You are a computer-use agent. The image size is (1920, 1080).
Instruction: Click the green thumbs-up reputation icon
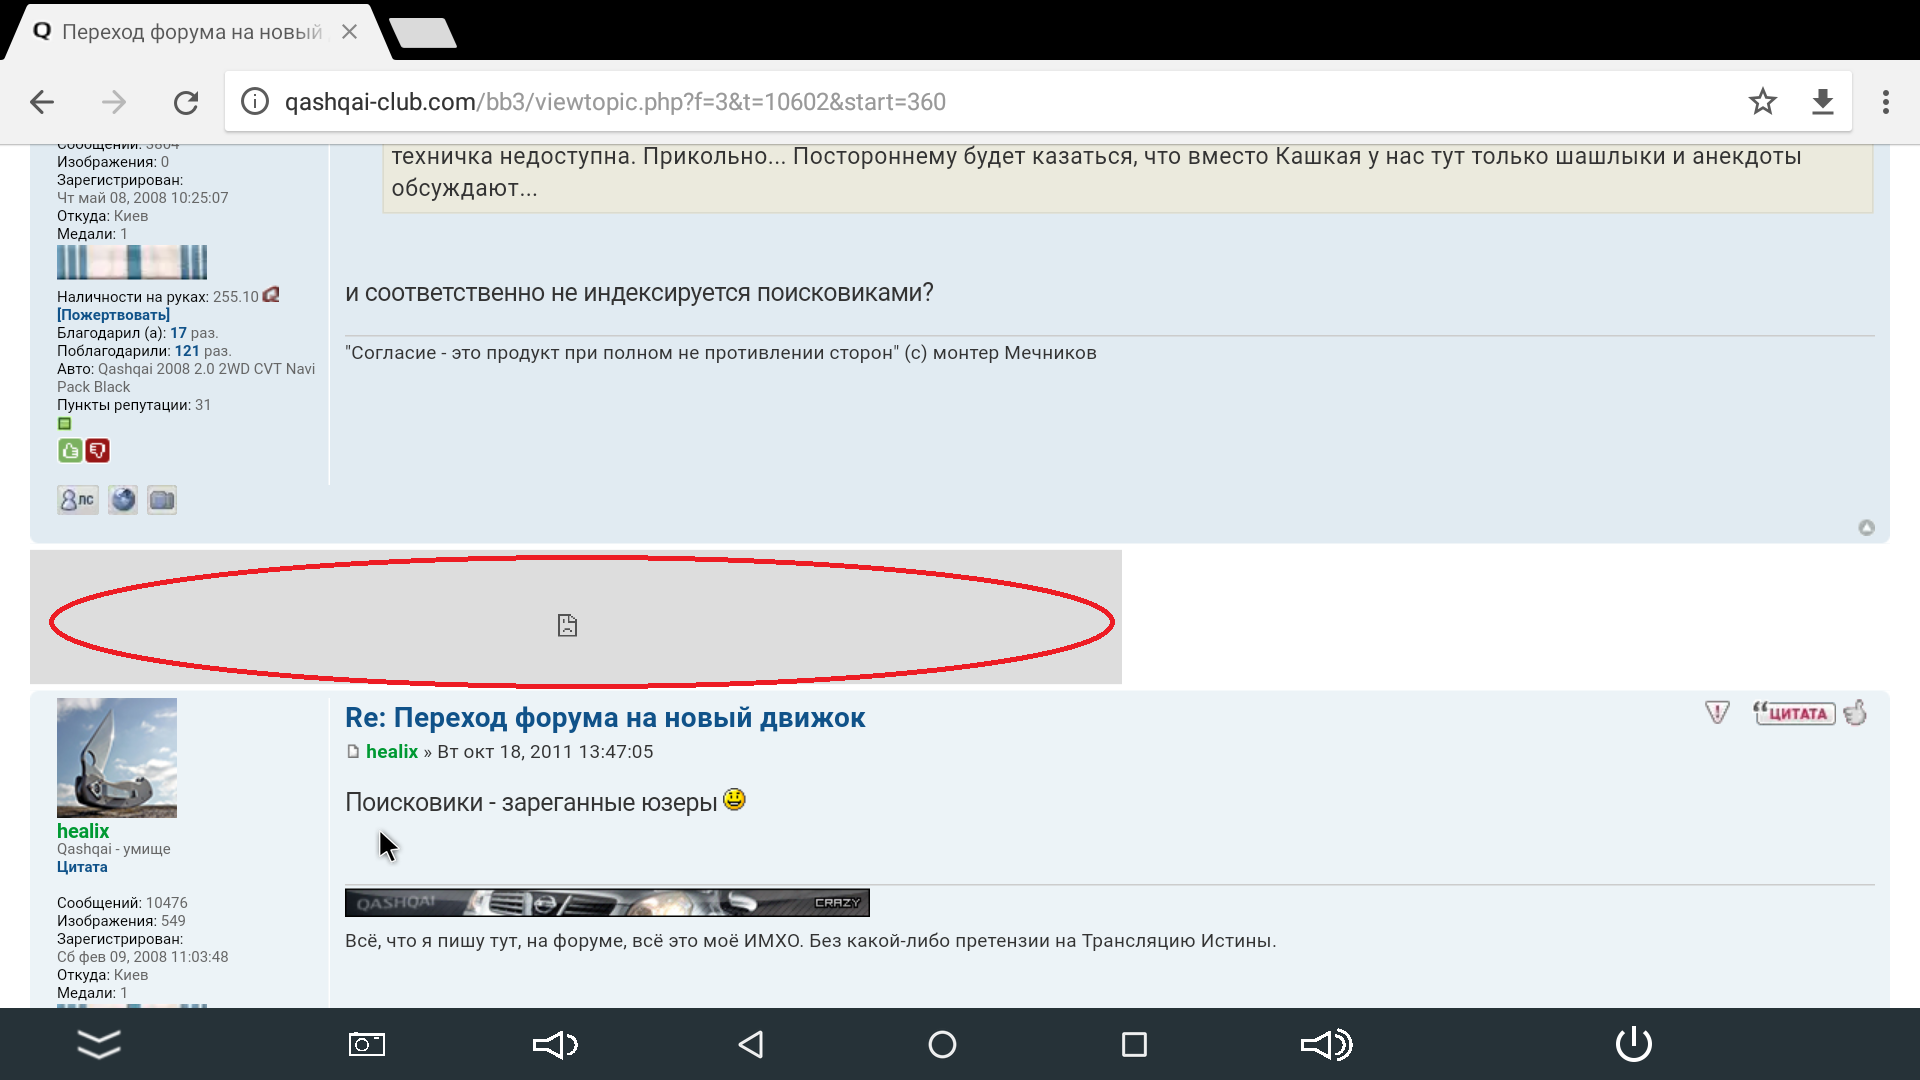(70, 451)
